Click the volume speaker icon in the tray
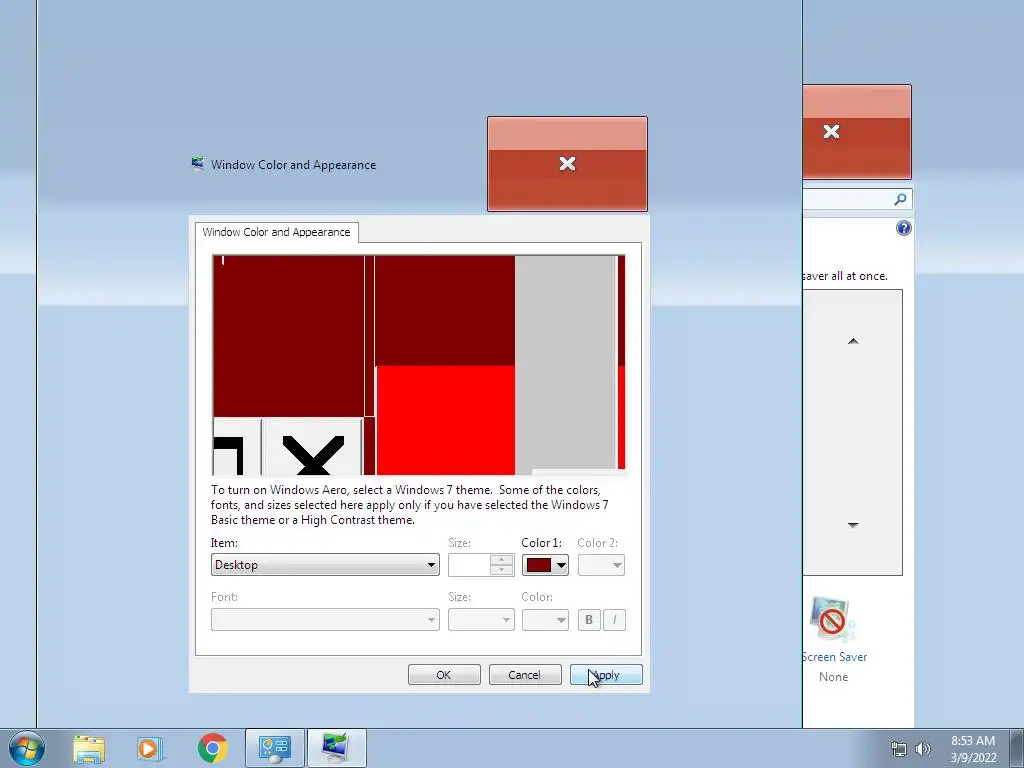This screenshot has height=768, width=1024. [923, 749]
